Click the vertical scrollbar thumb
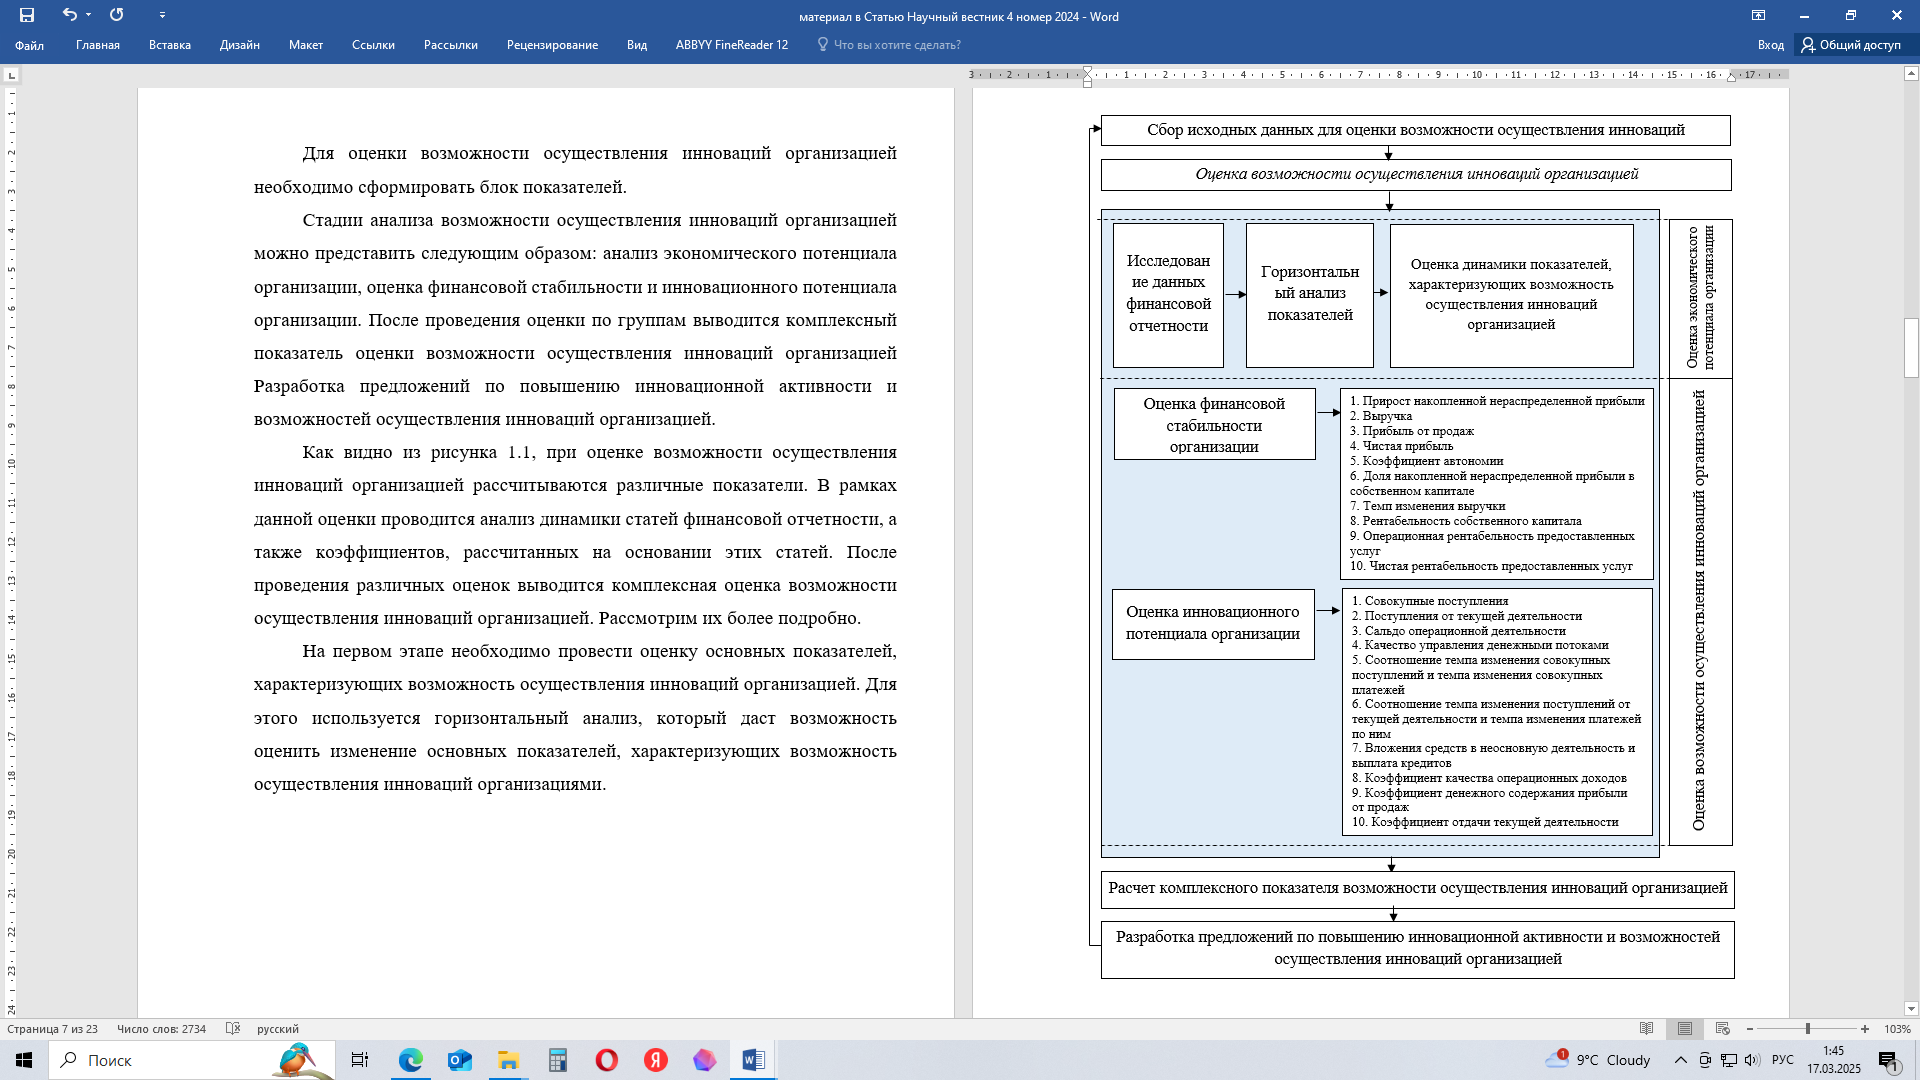The image size is (1920, 1080). coord(1911,347)
